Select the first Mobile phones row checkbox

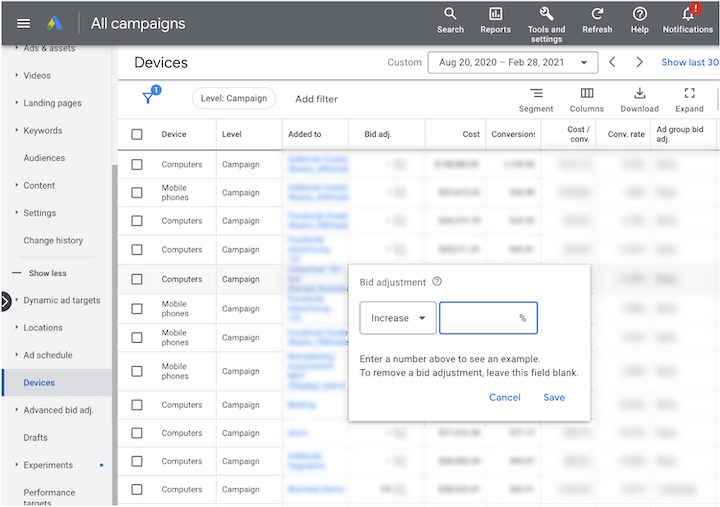(137, 192)
